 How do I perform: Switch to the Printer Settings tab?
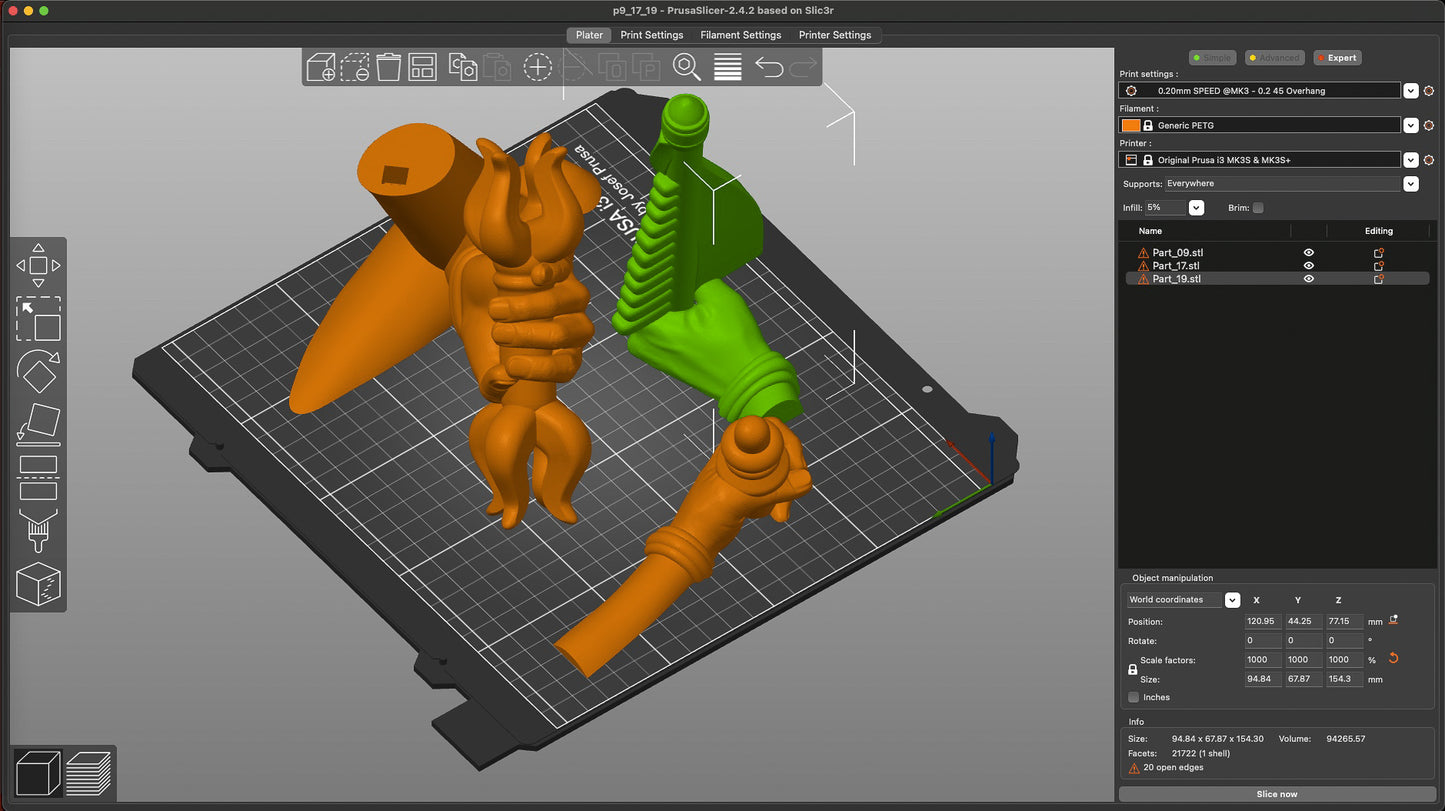[x=834, y=35]
